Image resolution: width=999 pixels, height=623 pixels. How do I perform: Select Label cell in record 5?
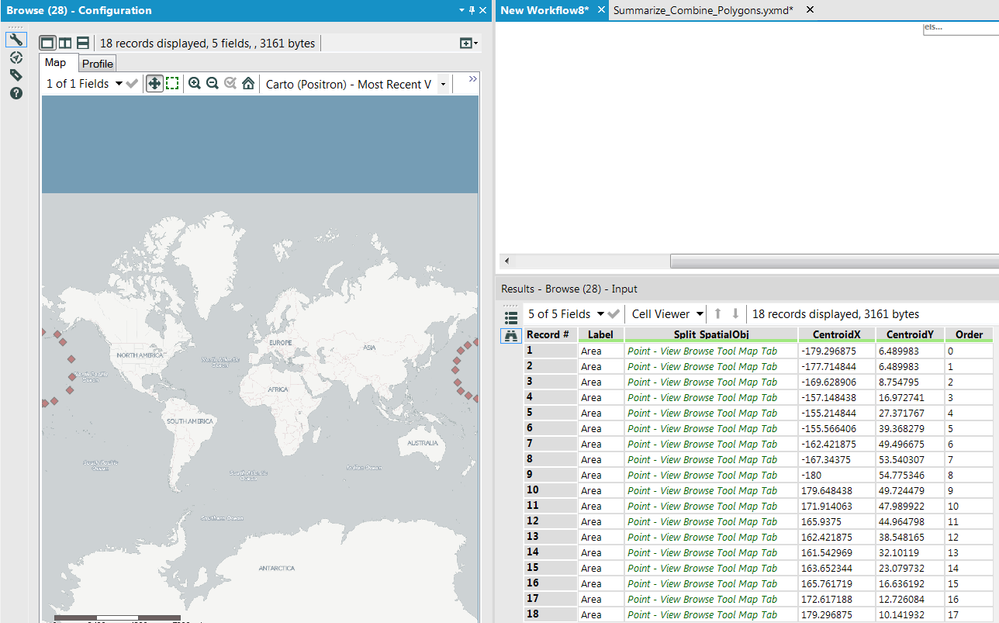tap(601, 413)
